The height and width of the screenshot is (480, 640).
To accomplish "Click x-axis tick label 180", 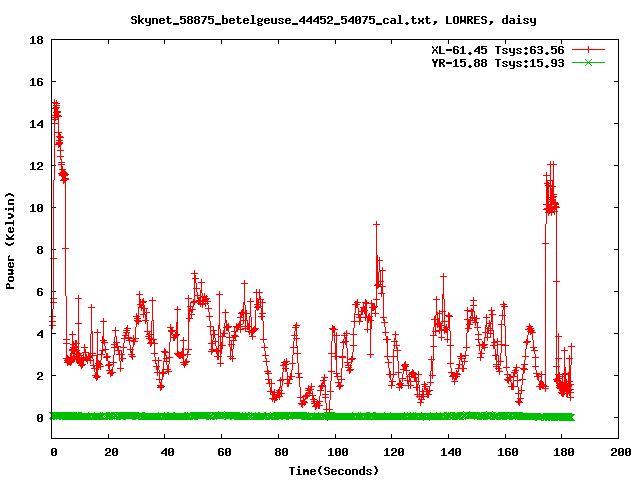I will tap(564, 452).
